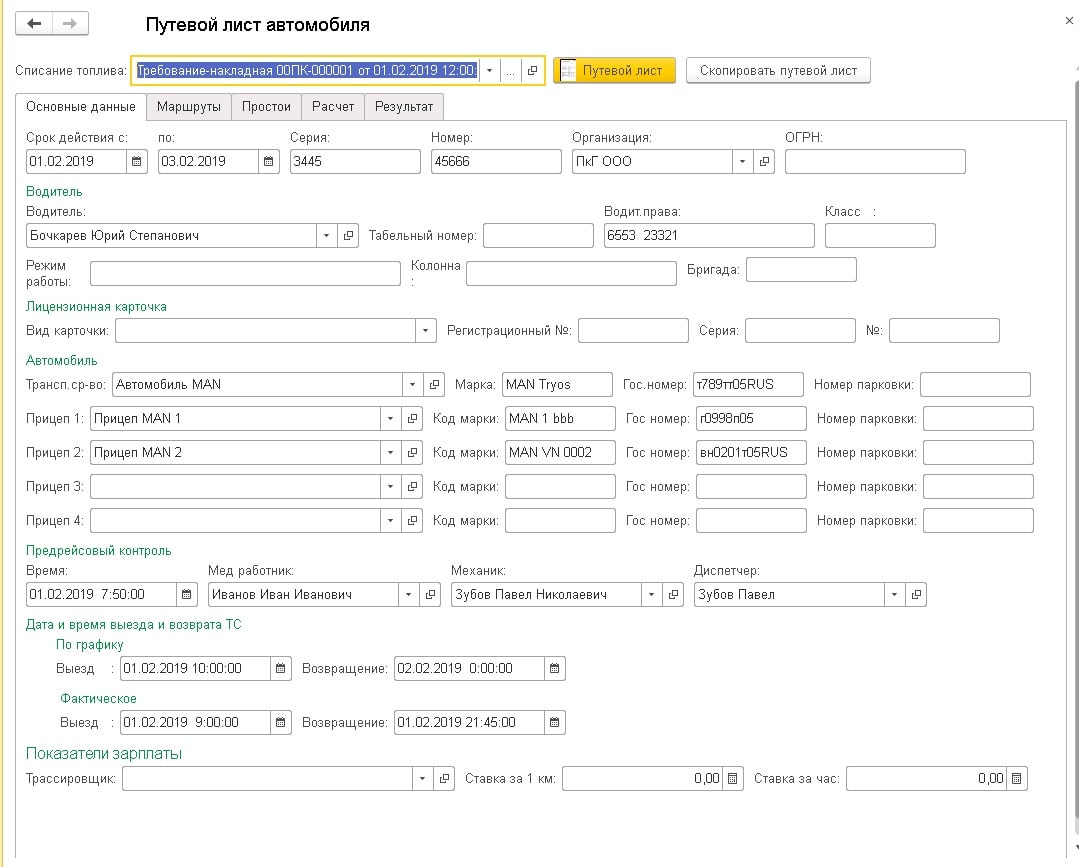Open calendar for Фактическое Выезд

coord(280,722)
